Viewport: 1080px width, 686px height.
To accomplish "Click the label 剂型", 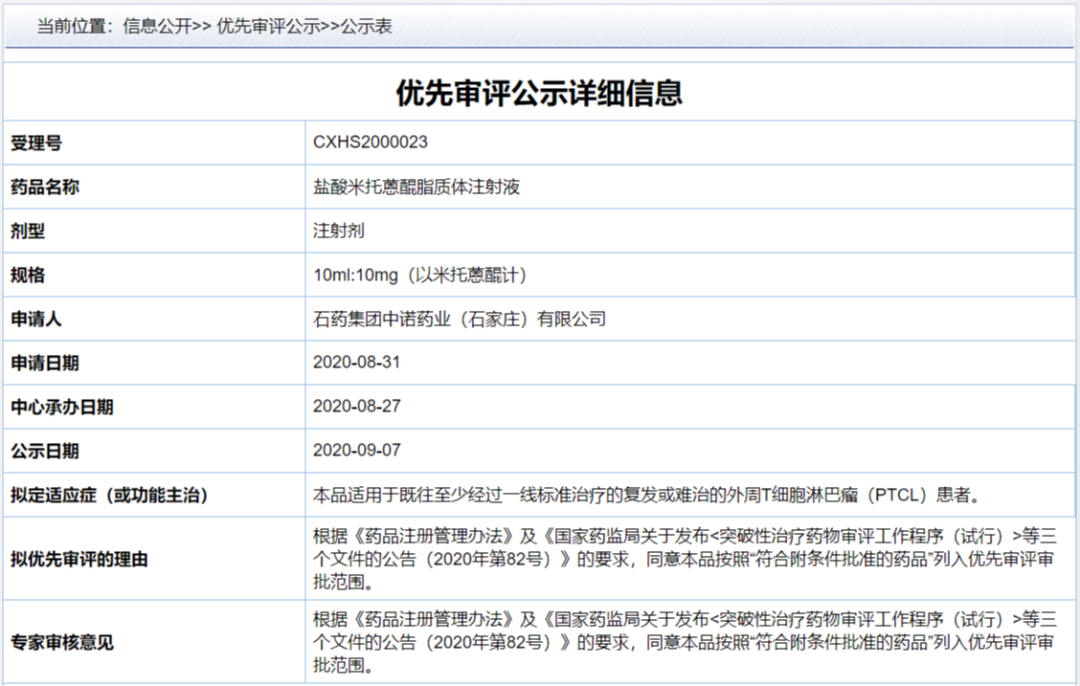I will pos(28,231).
